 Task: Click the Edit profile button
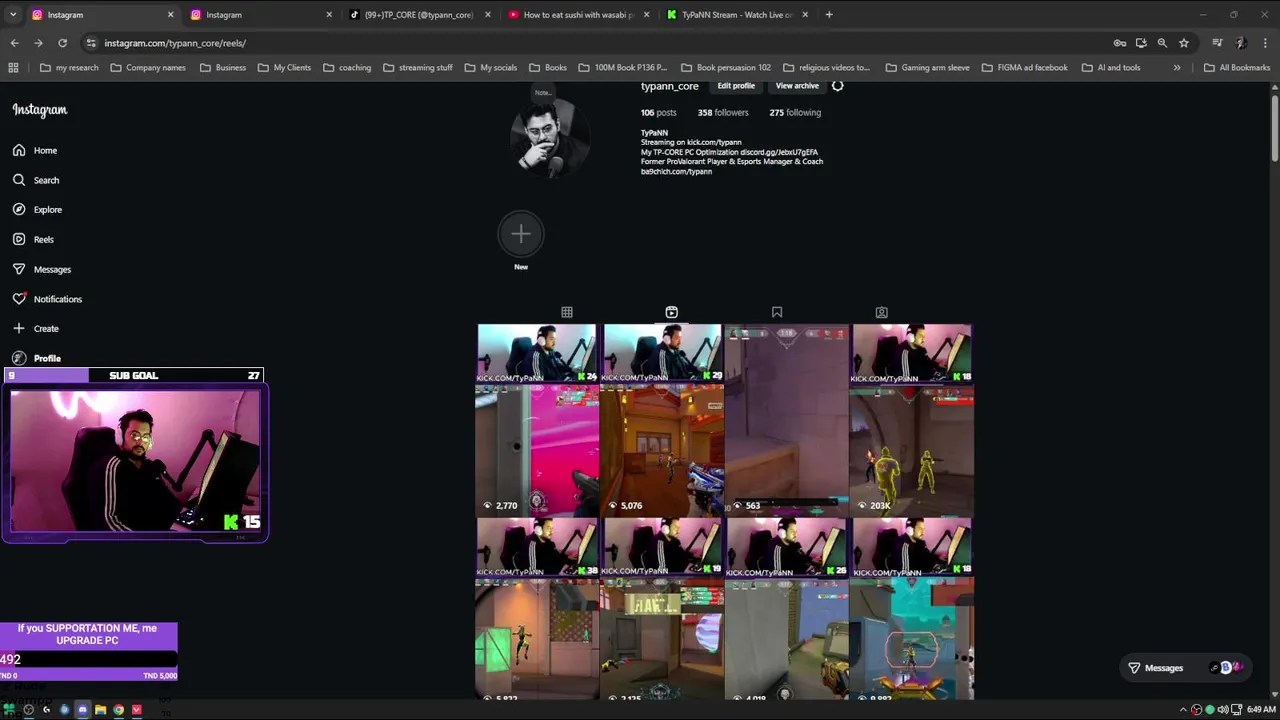point(736,86)
